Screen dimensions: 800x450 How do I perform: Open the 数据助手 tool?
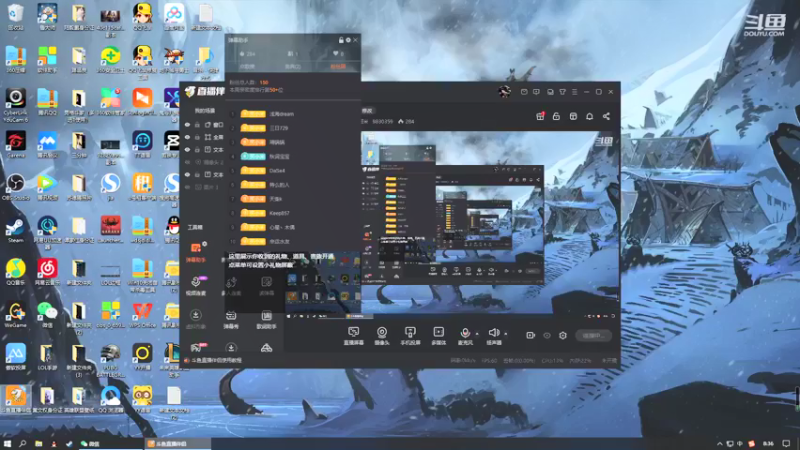(x=266, y=320)
